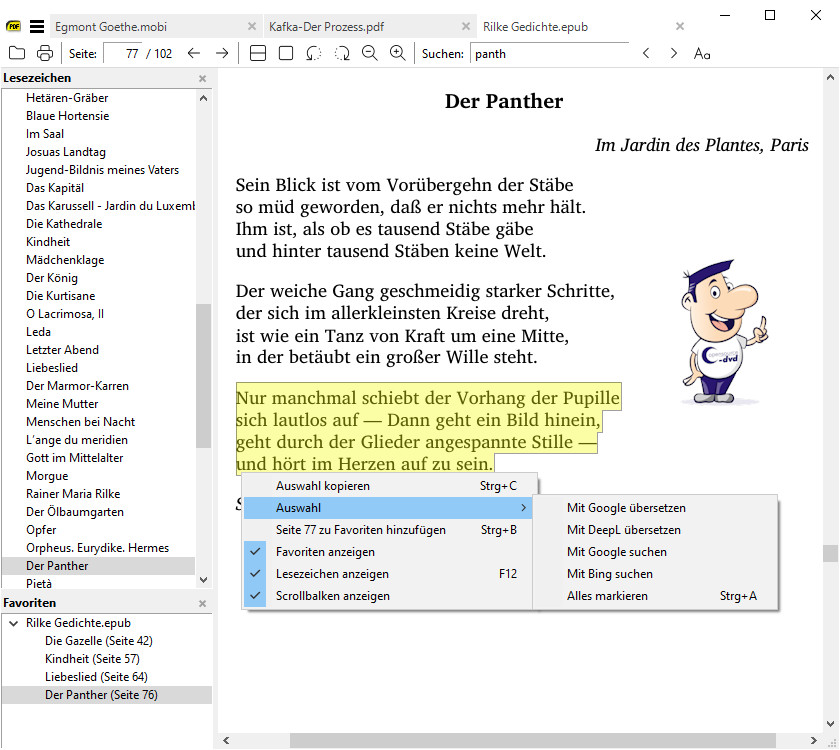Click the zoom out magnifier icon

[x=369, y=53]
